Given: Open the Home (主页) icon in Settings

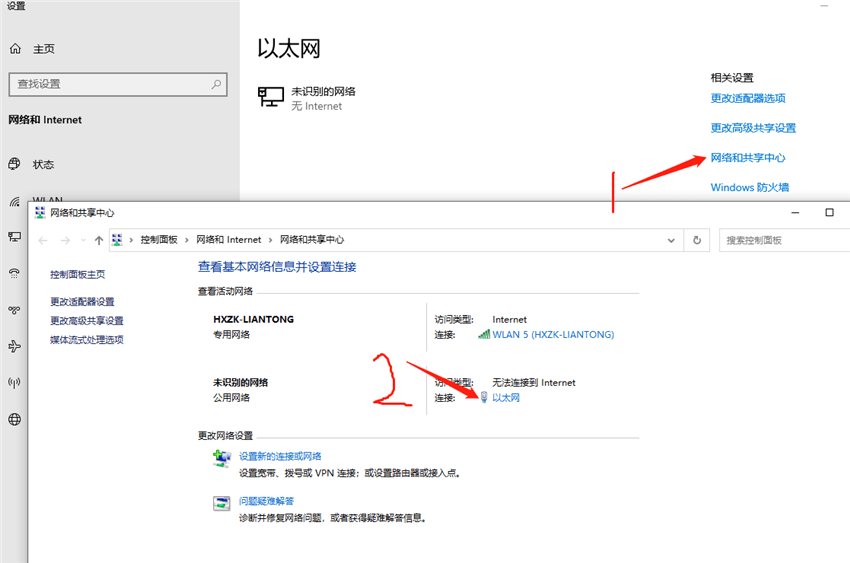Looking at the screenshot, I should point(15,49).
